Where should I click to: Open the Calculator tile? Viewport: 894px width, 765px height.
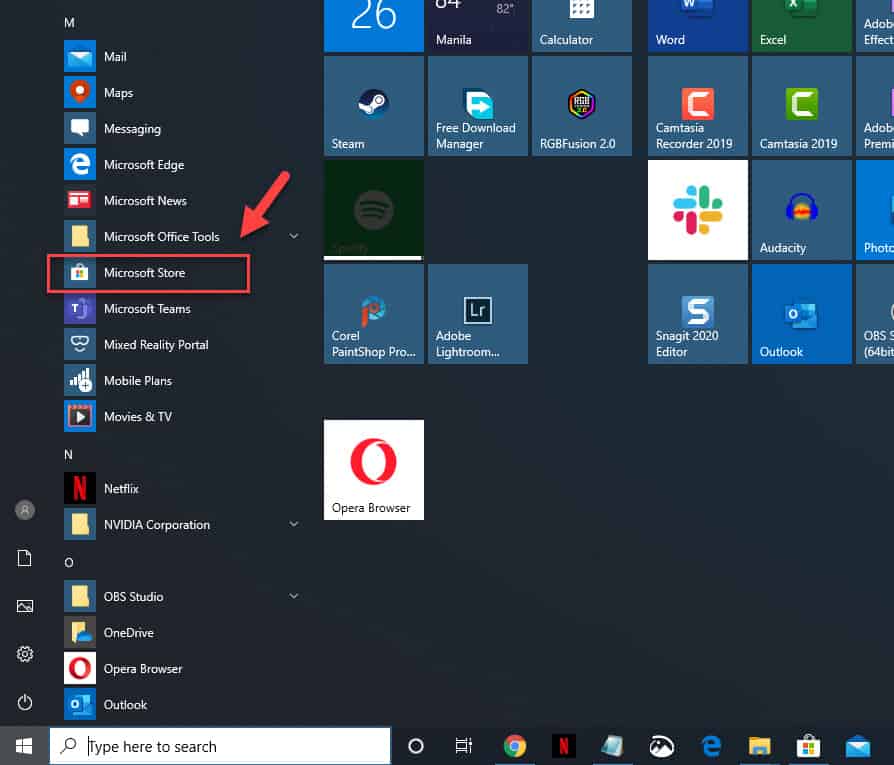click(x=582, y=26)
